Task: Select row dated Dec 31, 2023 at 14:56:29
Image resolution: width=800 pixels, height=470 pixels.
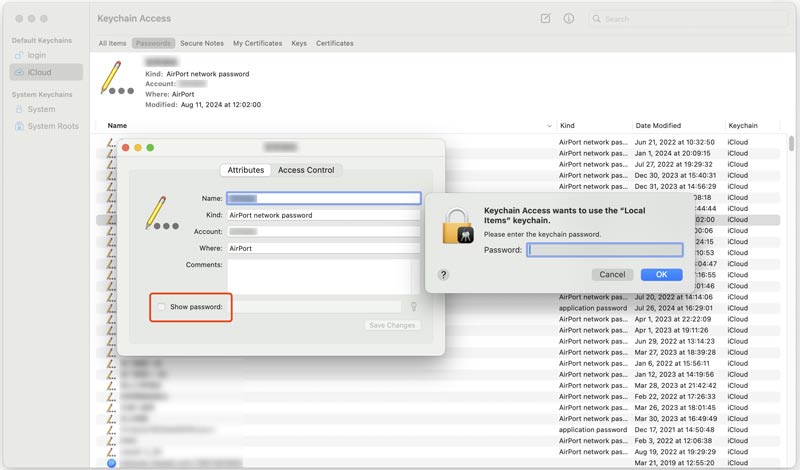Action: click(x=438, y=187)
